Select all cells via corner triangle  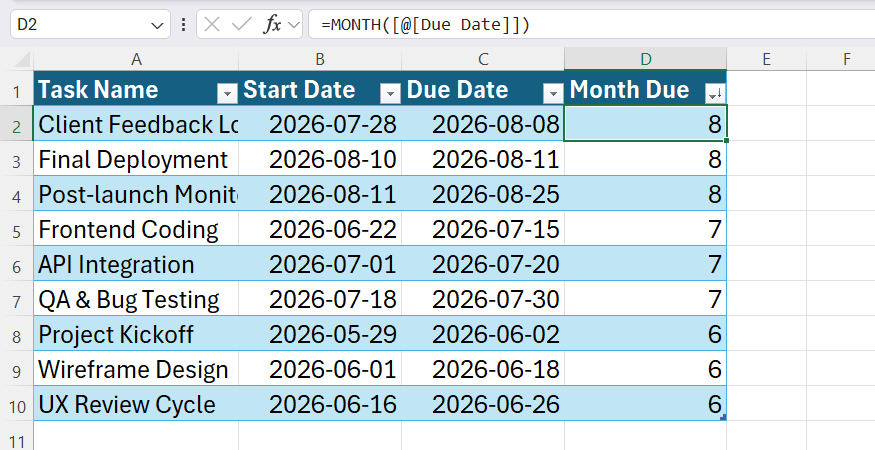coord(22,59)
